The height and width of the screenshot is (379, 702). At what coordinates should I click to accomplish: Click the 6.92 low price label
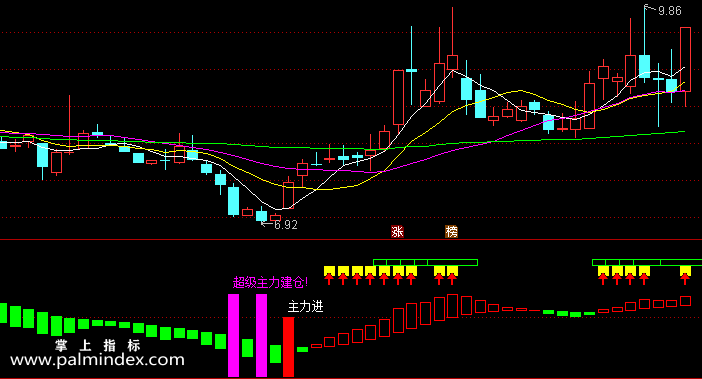(285, 225)
